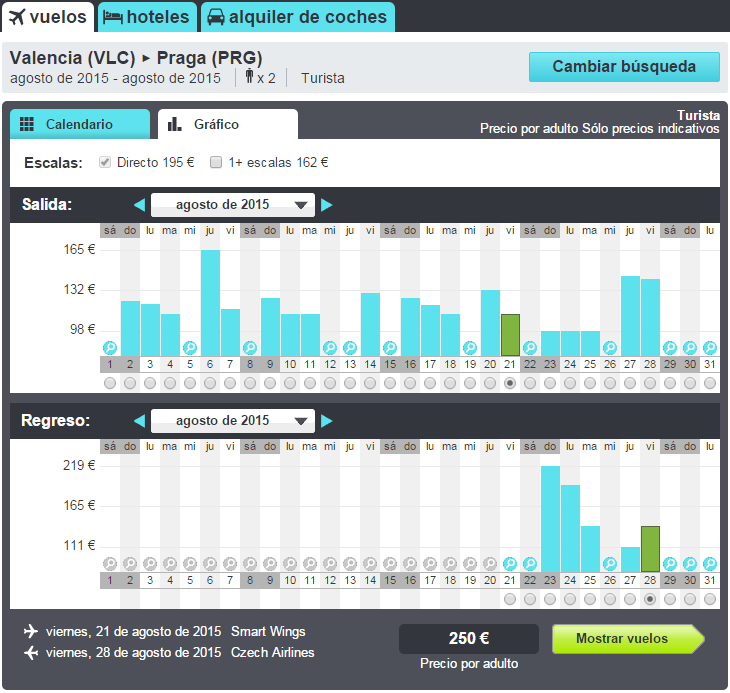Open the Salida month dropdown
730x693 pixels.
pos(233,205)
